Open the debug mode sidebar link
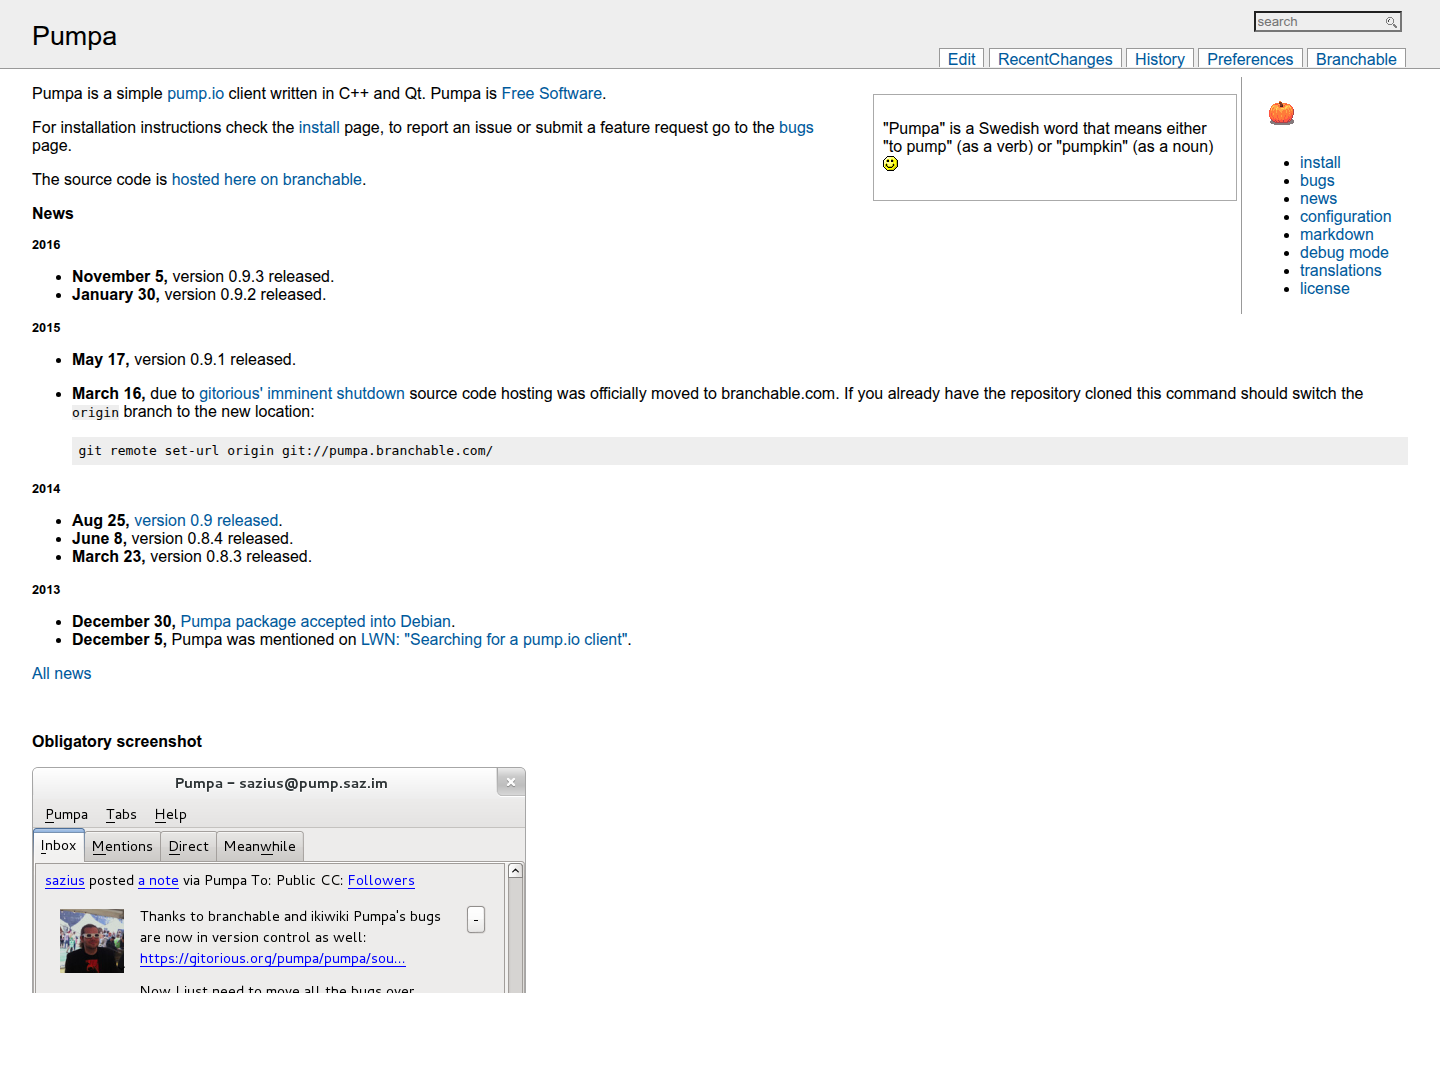This screenshot has width=1440, height=1080. pyautogui.click(x=1344, y=252)
